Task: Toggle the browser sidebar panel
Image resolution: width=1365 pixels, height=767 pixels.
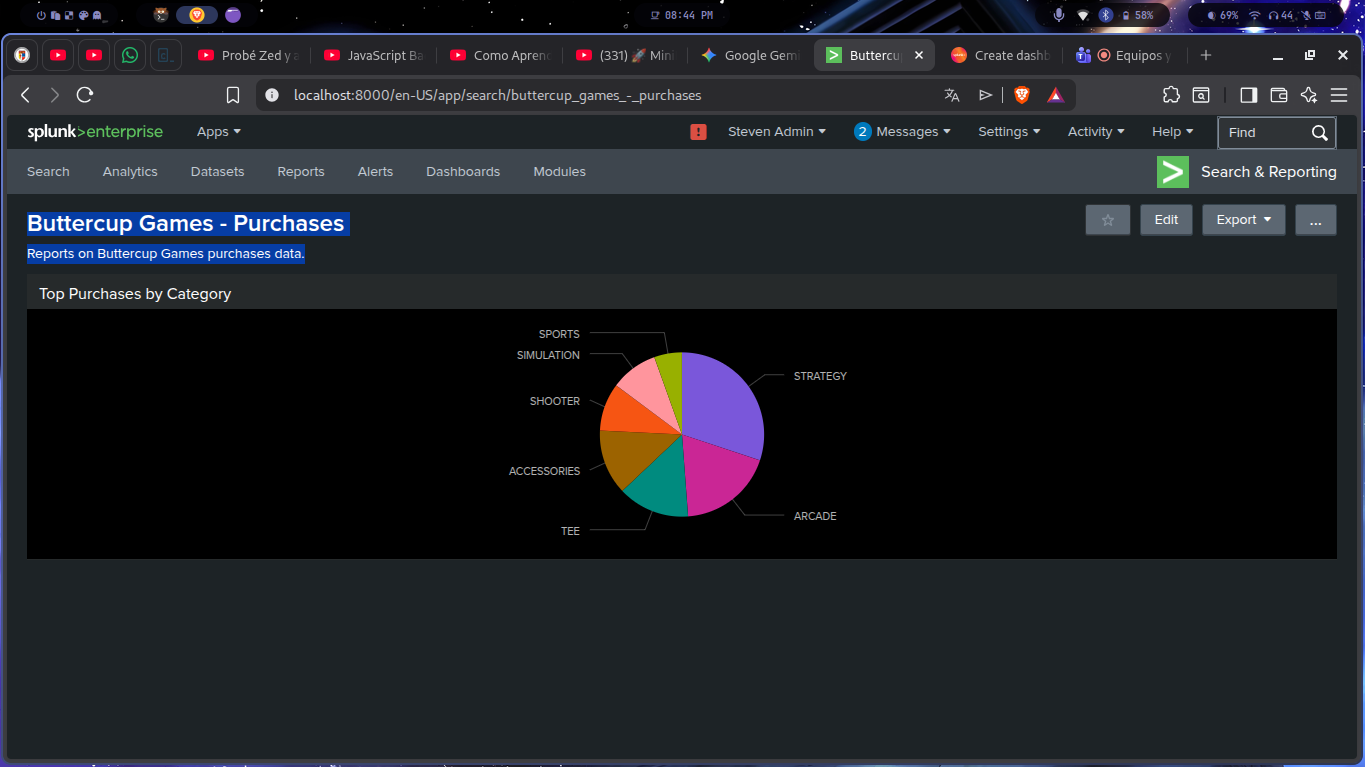Action: click(1248, 95)
